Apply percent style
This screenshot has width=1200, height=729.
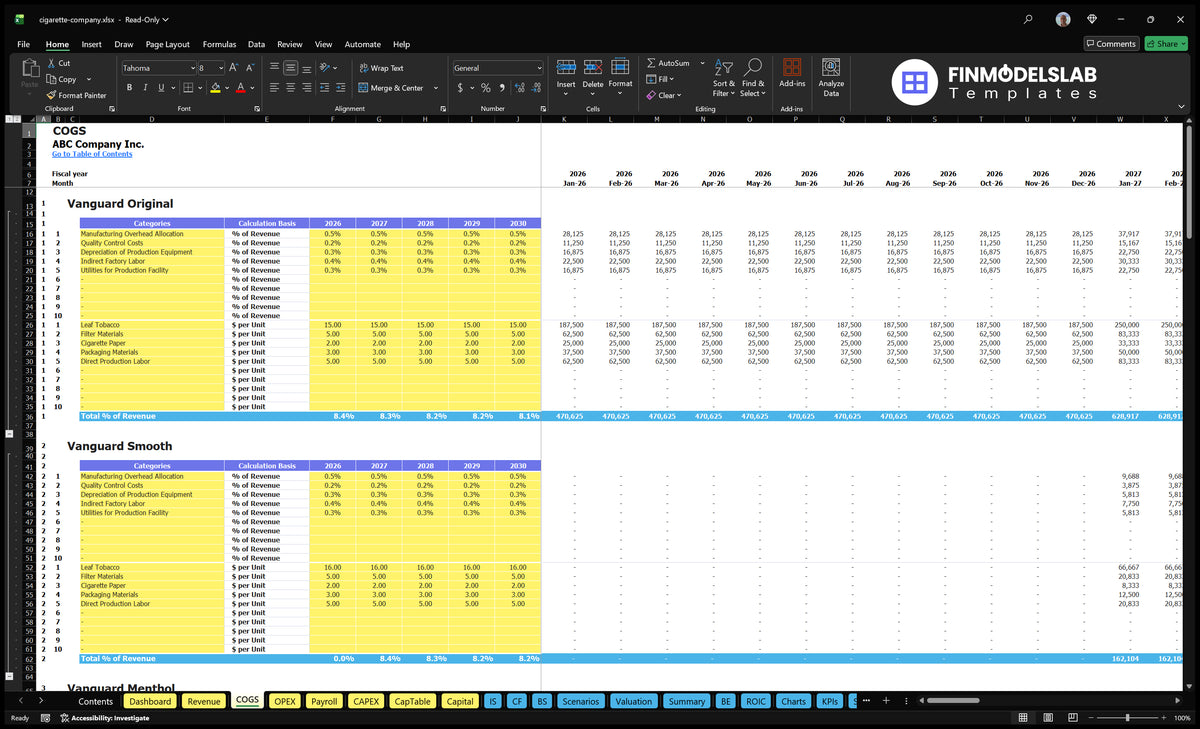coord(487,88)
